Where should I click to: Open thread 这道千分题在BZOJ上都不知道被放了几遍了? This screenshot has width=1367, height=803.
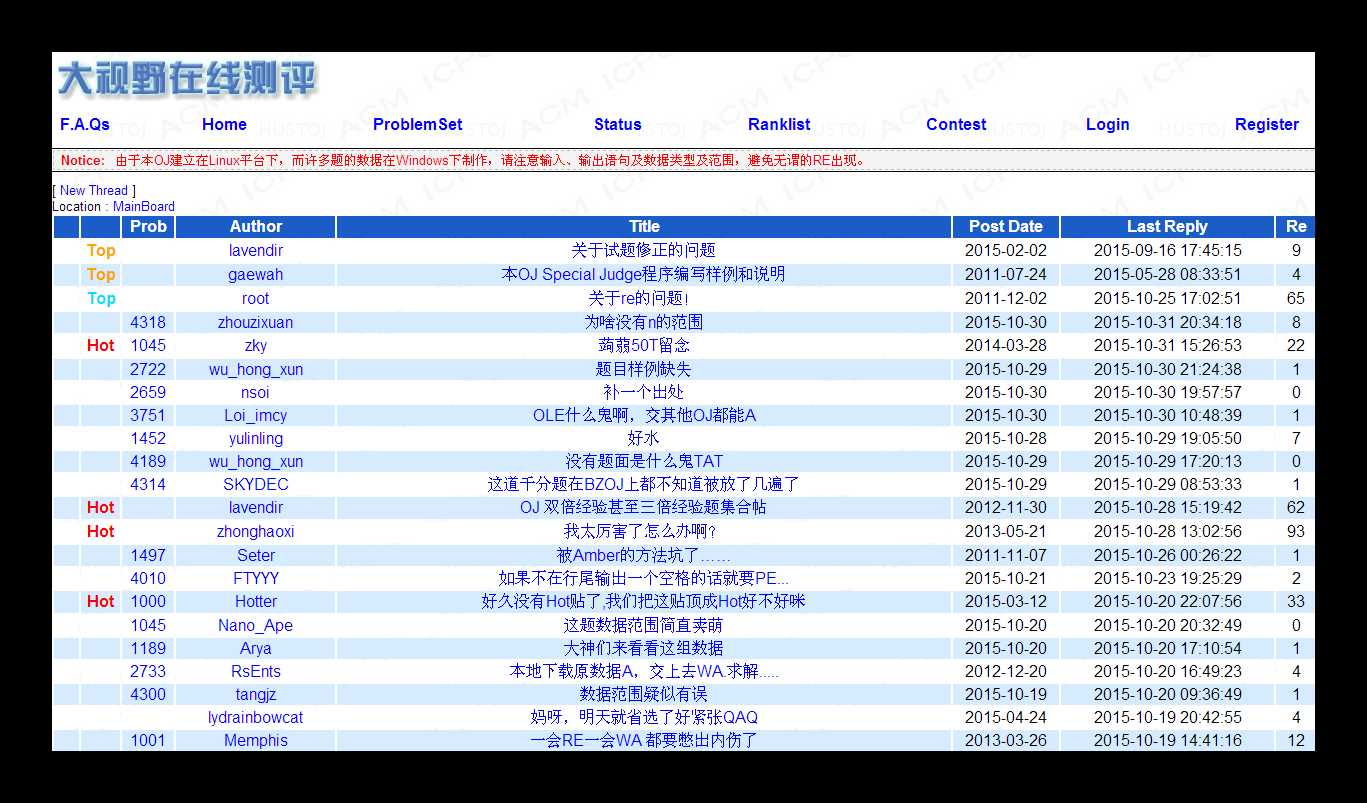(644, 484)
